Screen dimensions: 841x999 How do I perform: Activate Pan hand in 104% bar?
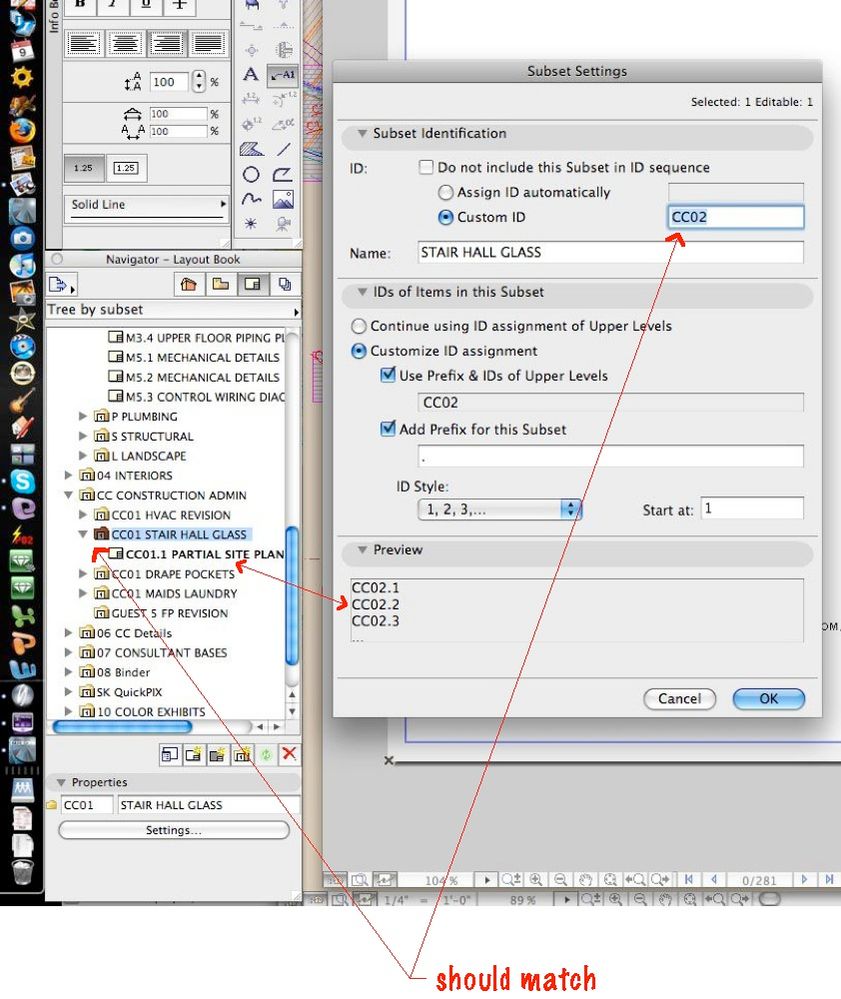pyautogui.click(x=585, y=879)
